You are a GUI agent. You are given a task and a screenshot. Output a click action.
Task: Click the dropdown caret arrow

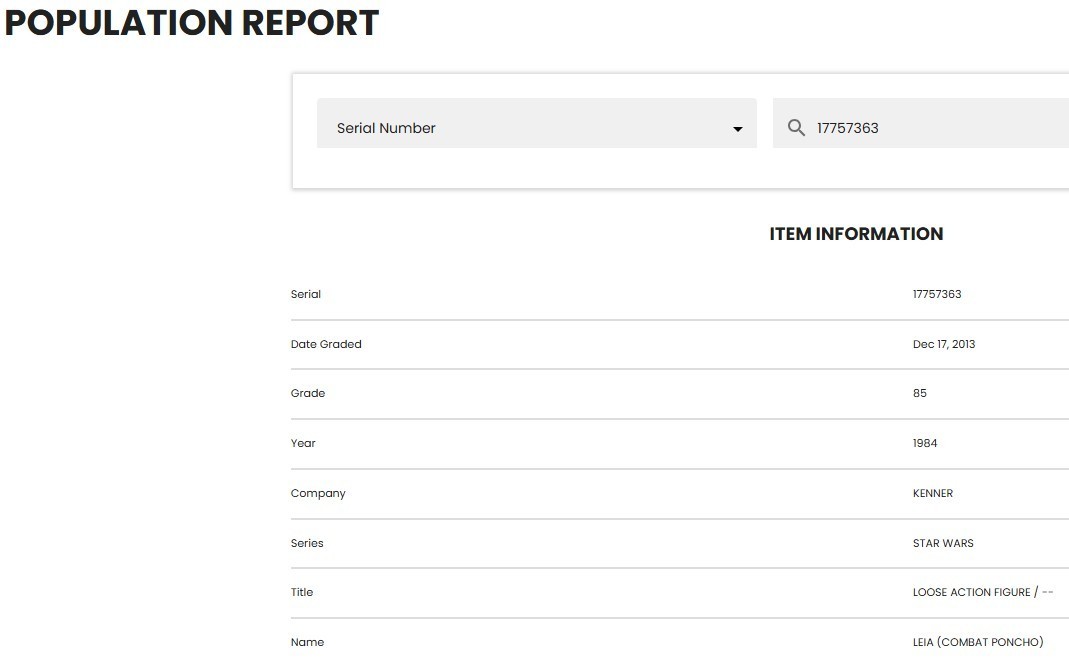[738, 129]
